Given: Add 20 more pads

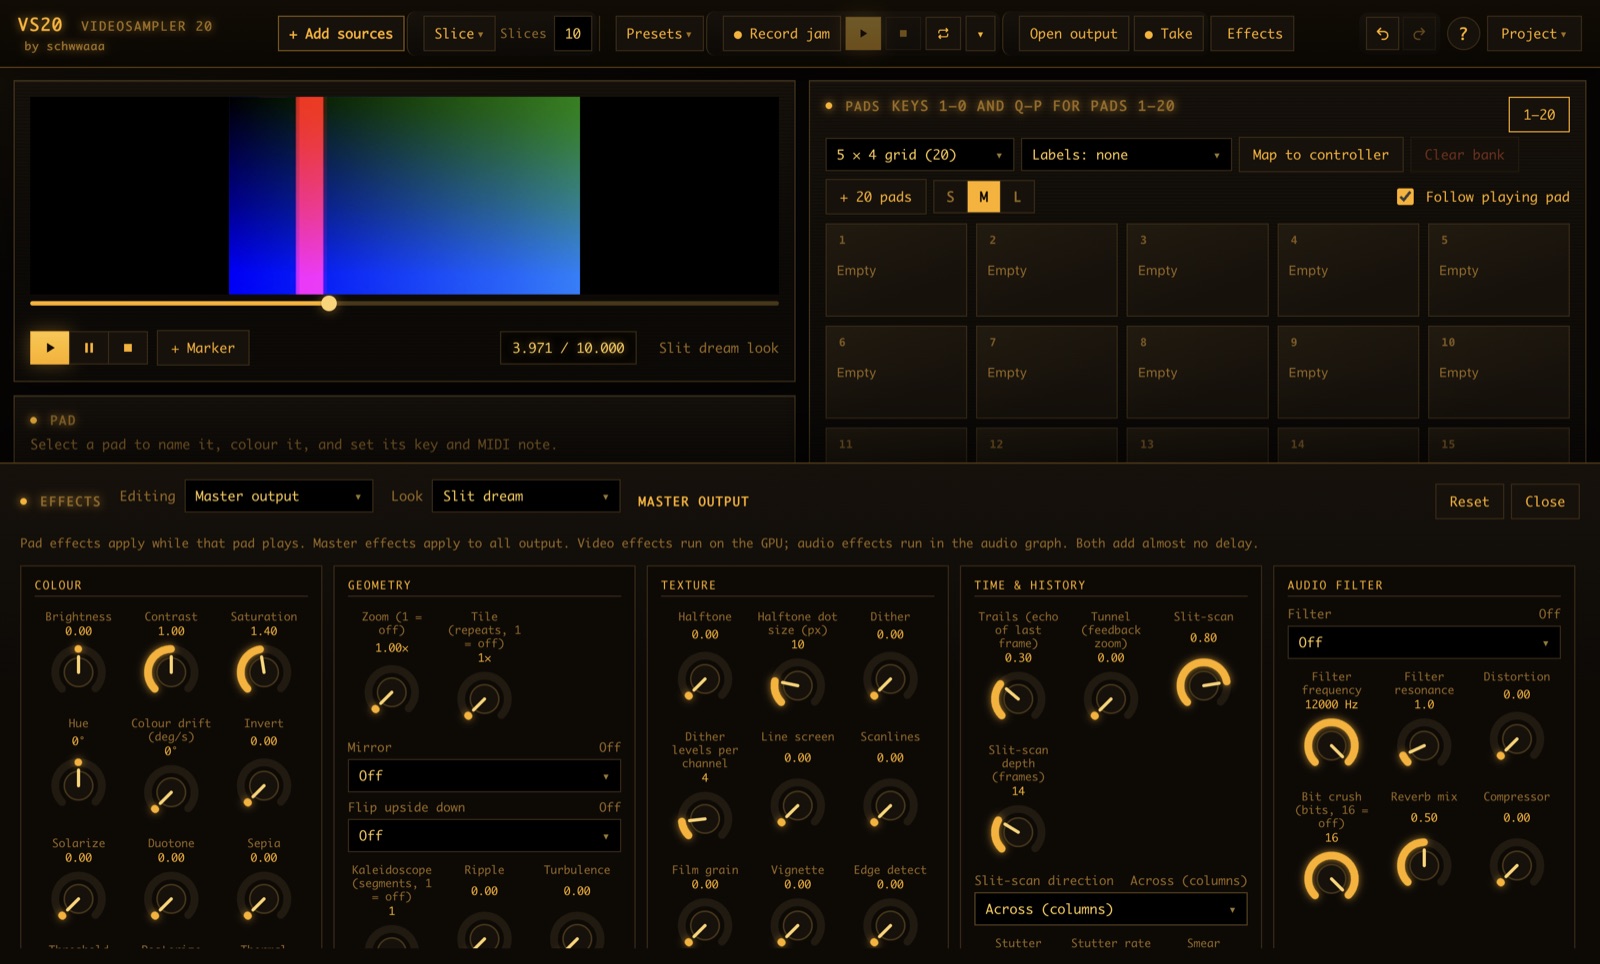Looking at the screenshot, I should pos(876,197).
